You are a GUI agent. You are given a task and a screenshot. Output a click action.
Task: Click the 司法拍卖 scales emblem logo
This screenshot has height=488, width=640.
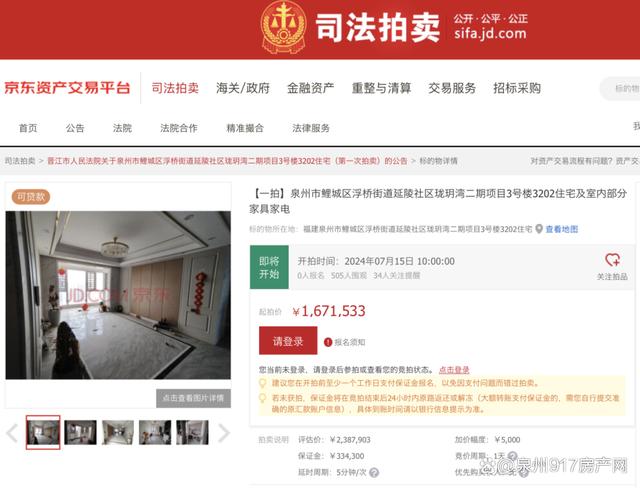(x=284, y=28)
